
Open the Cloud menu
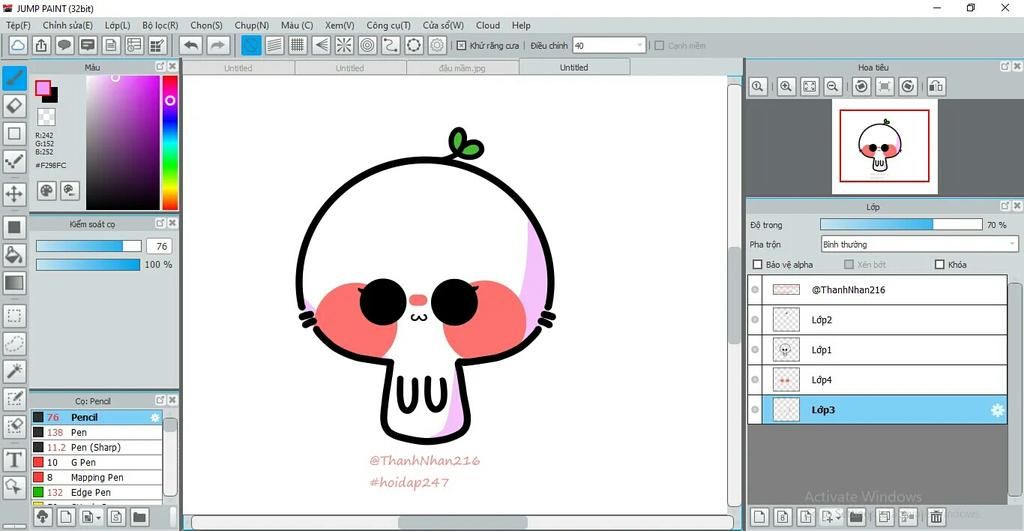point(488,25)
